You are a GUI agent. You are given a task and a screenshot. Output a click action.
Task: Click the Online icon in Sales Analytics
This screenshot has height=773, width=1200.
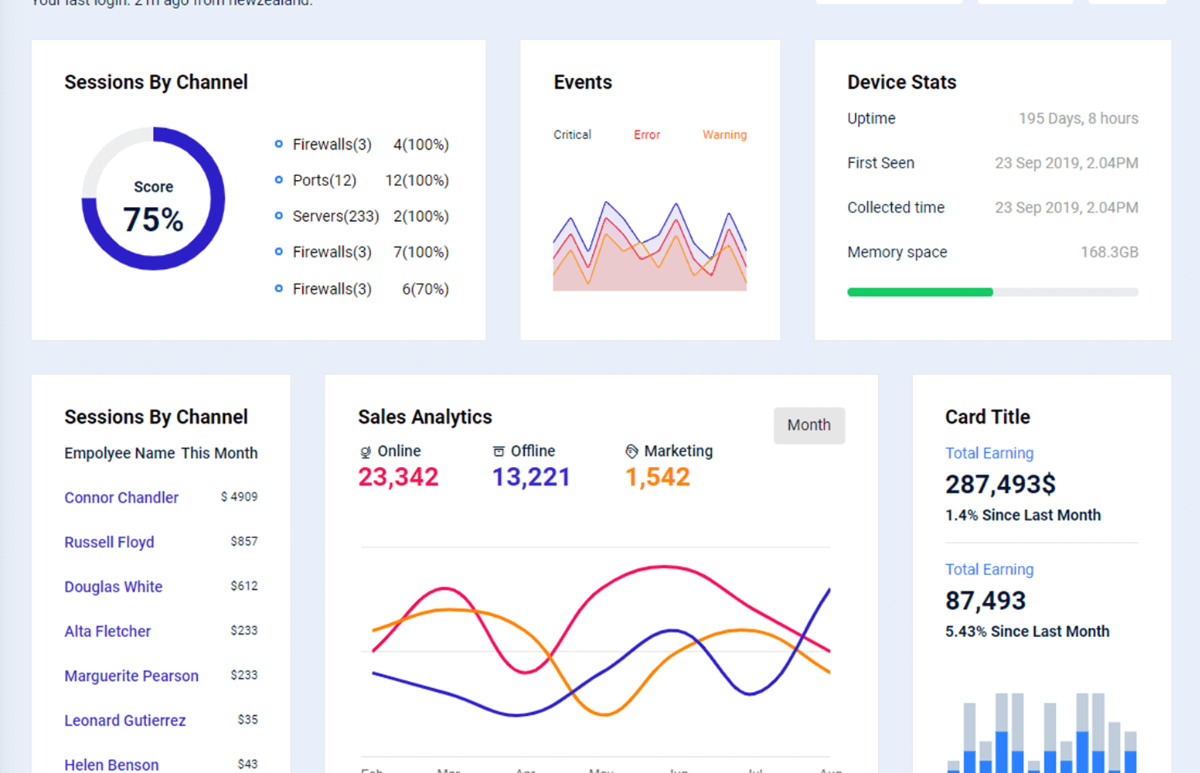(365, 452)
